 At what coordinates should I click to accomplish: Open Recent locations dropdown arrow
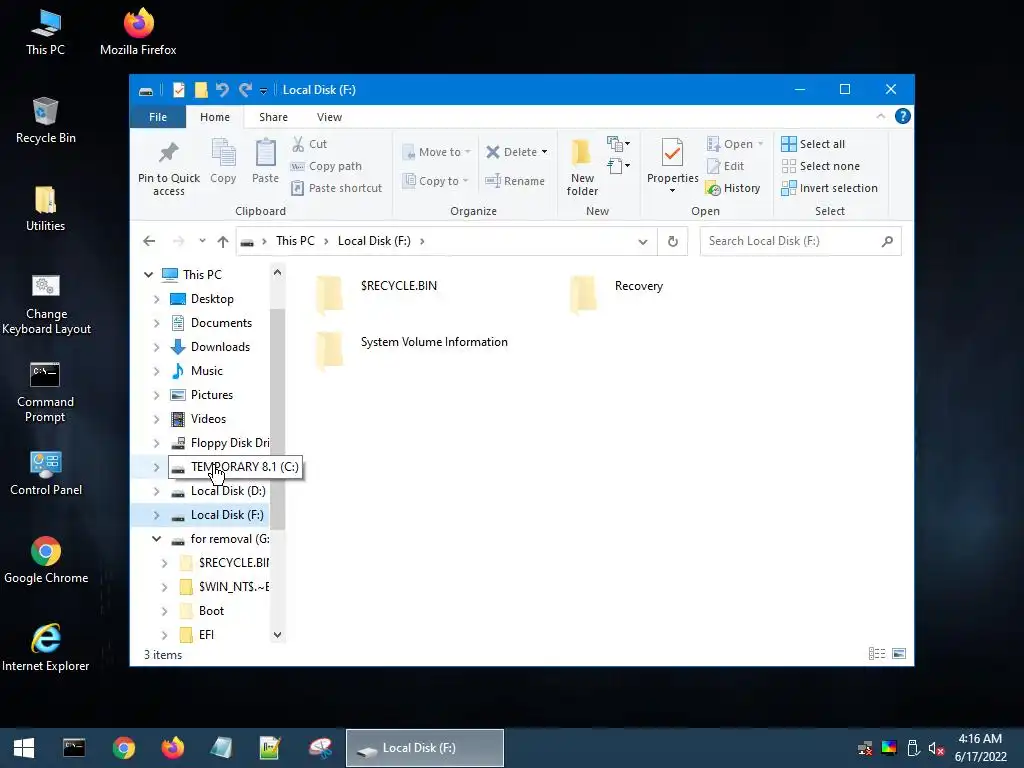(202, 241)
